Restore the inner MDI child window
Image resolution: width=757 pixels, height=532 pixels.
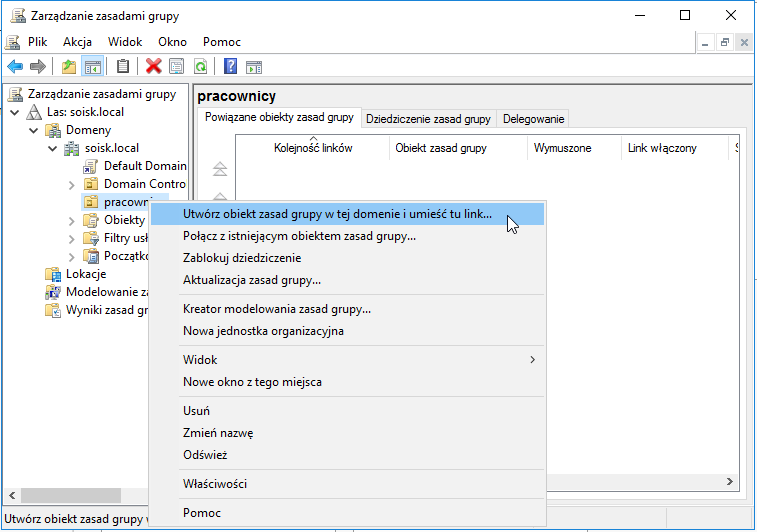pos(725,42)
